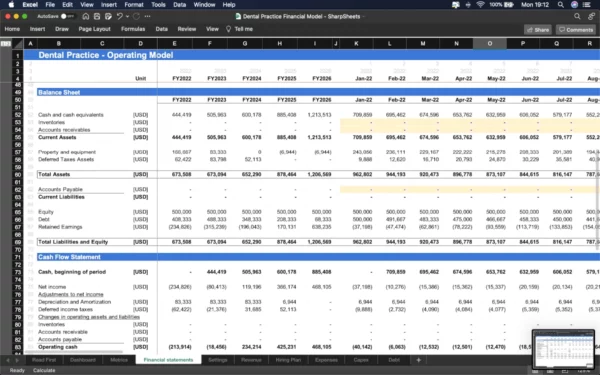Switch to the Hiring Plan sheet tab
600x375 pixels.
coord(288,360)
